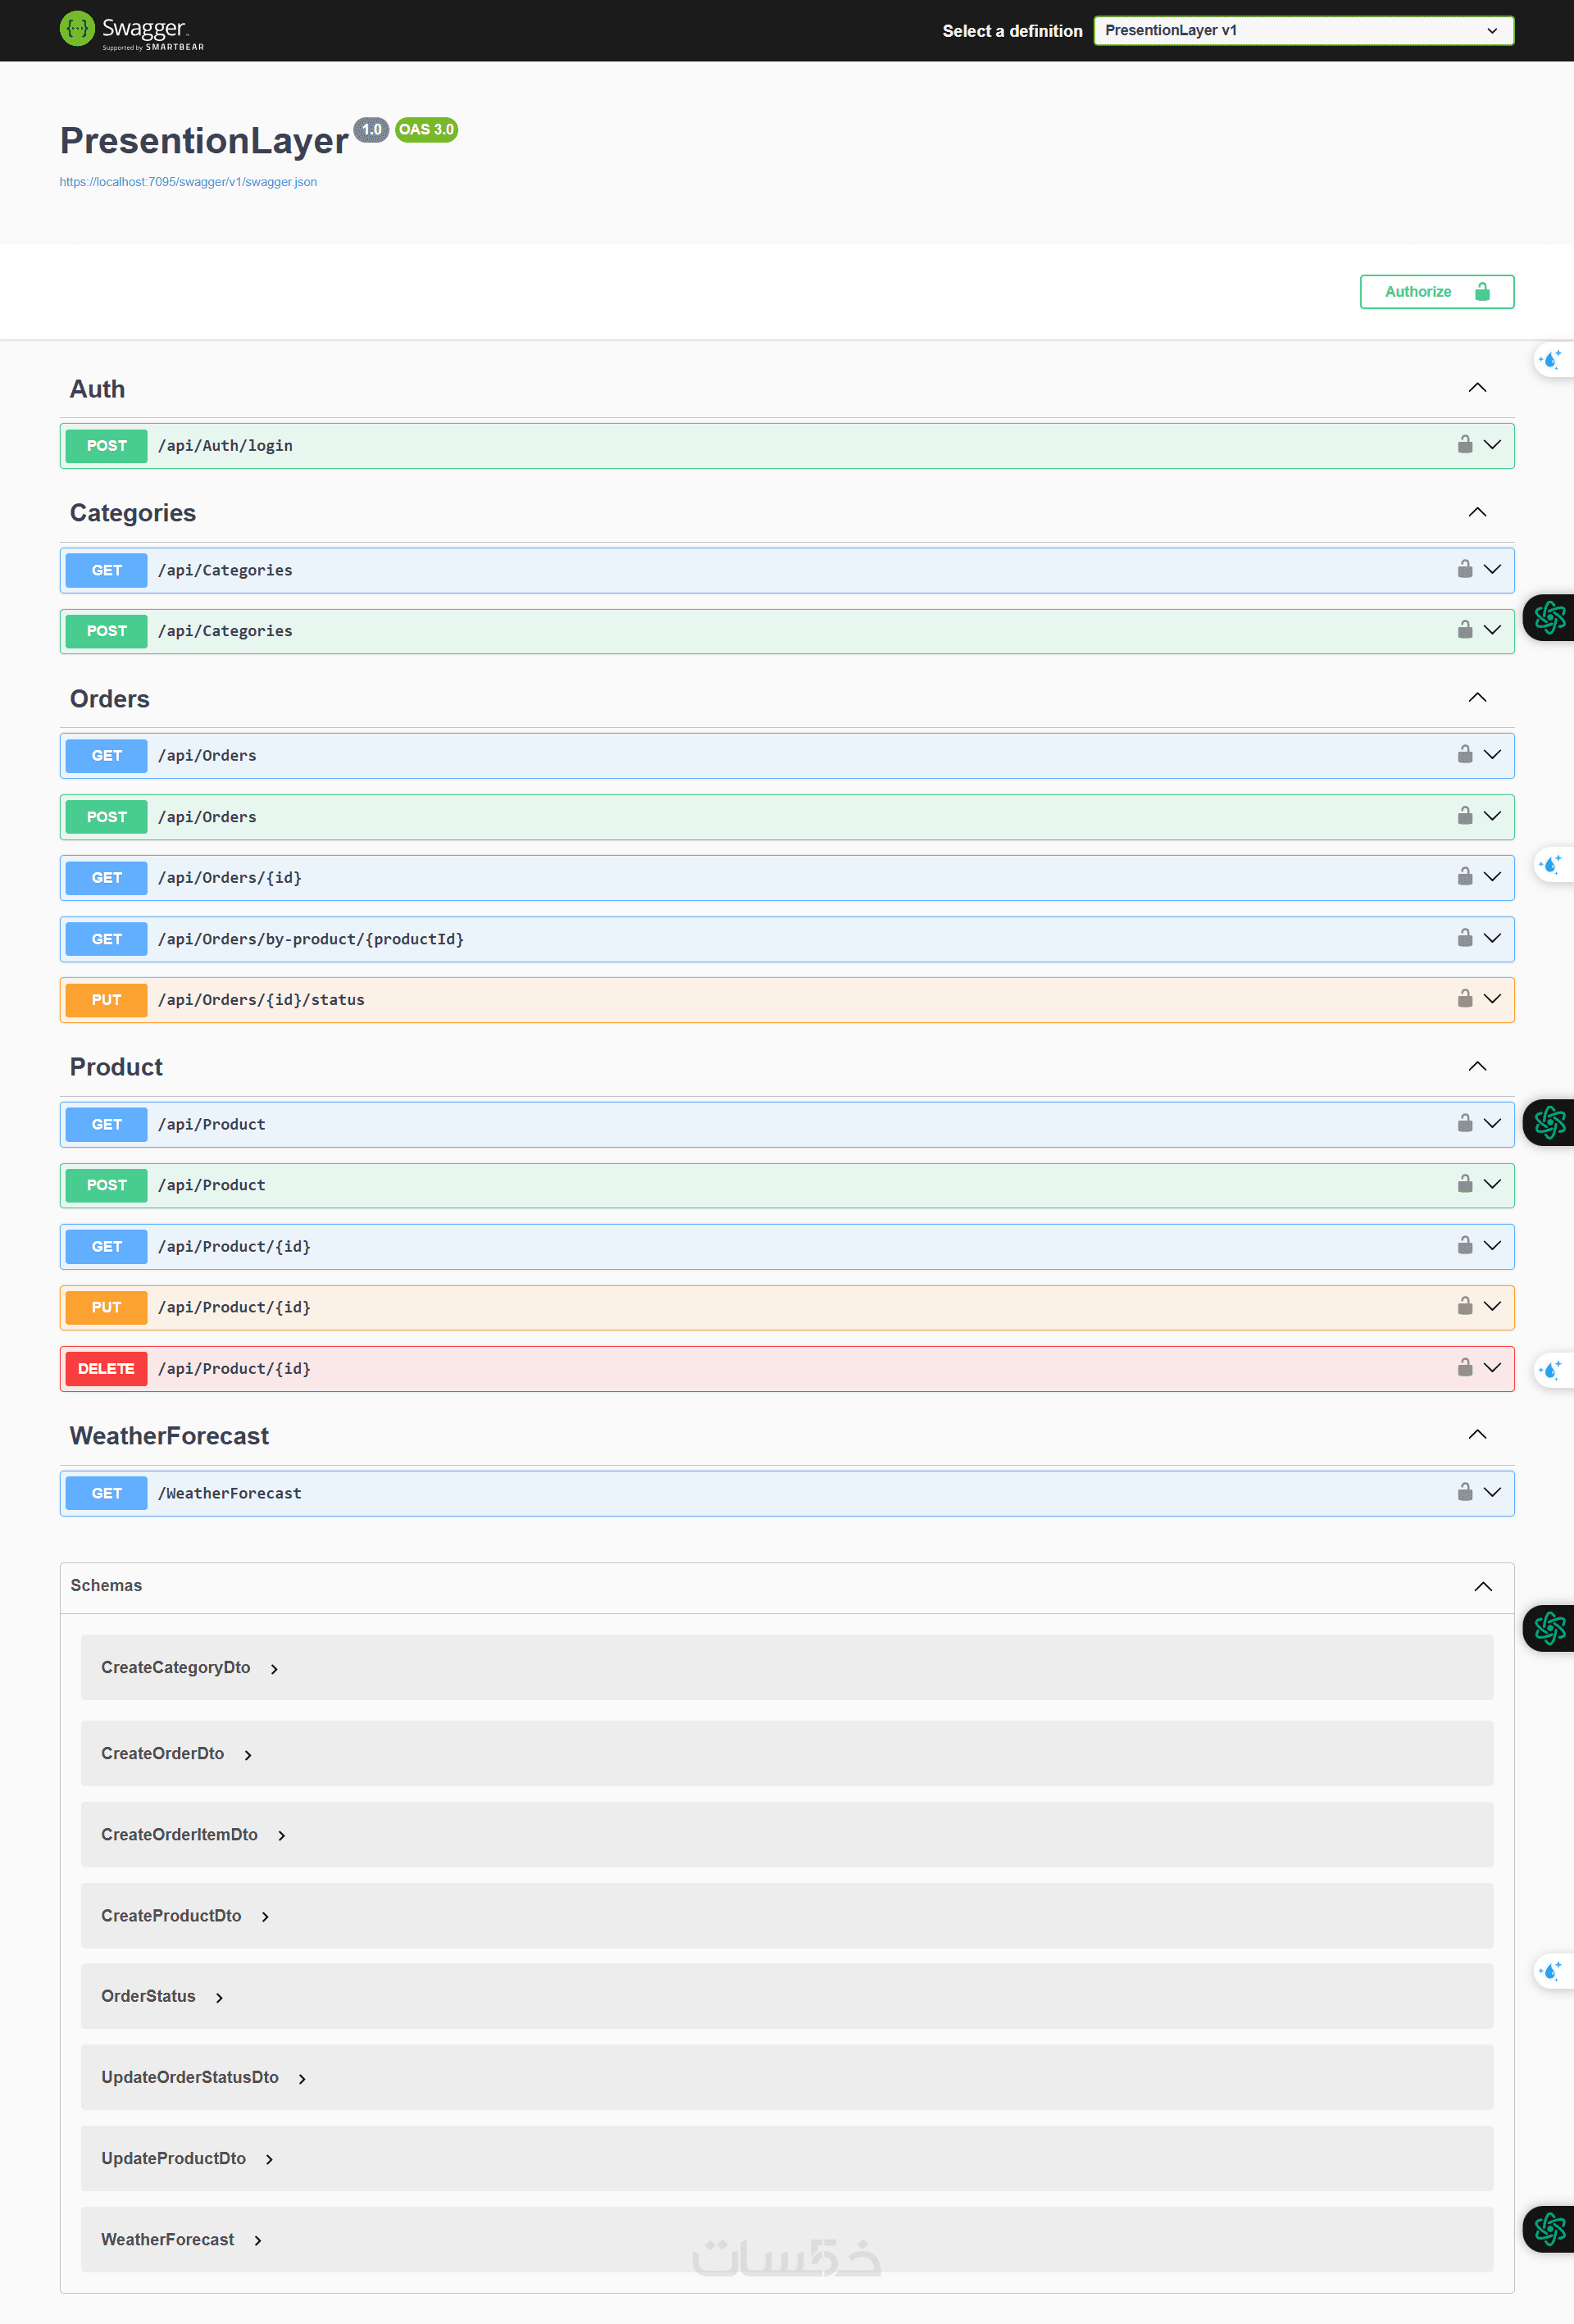Screen dimensions: 1574x2324
Task: Collapse the Schemas panel
Action: tap(1482, 1587)
